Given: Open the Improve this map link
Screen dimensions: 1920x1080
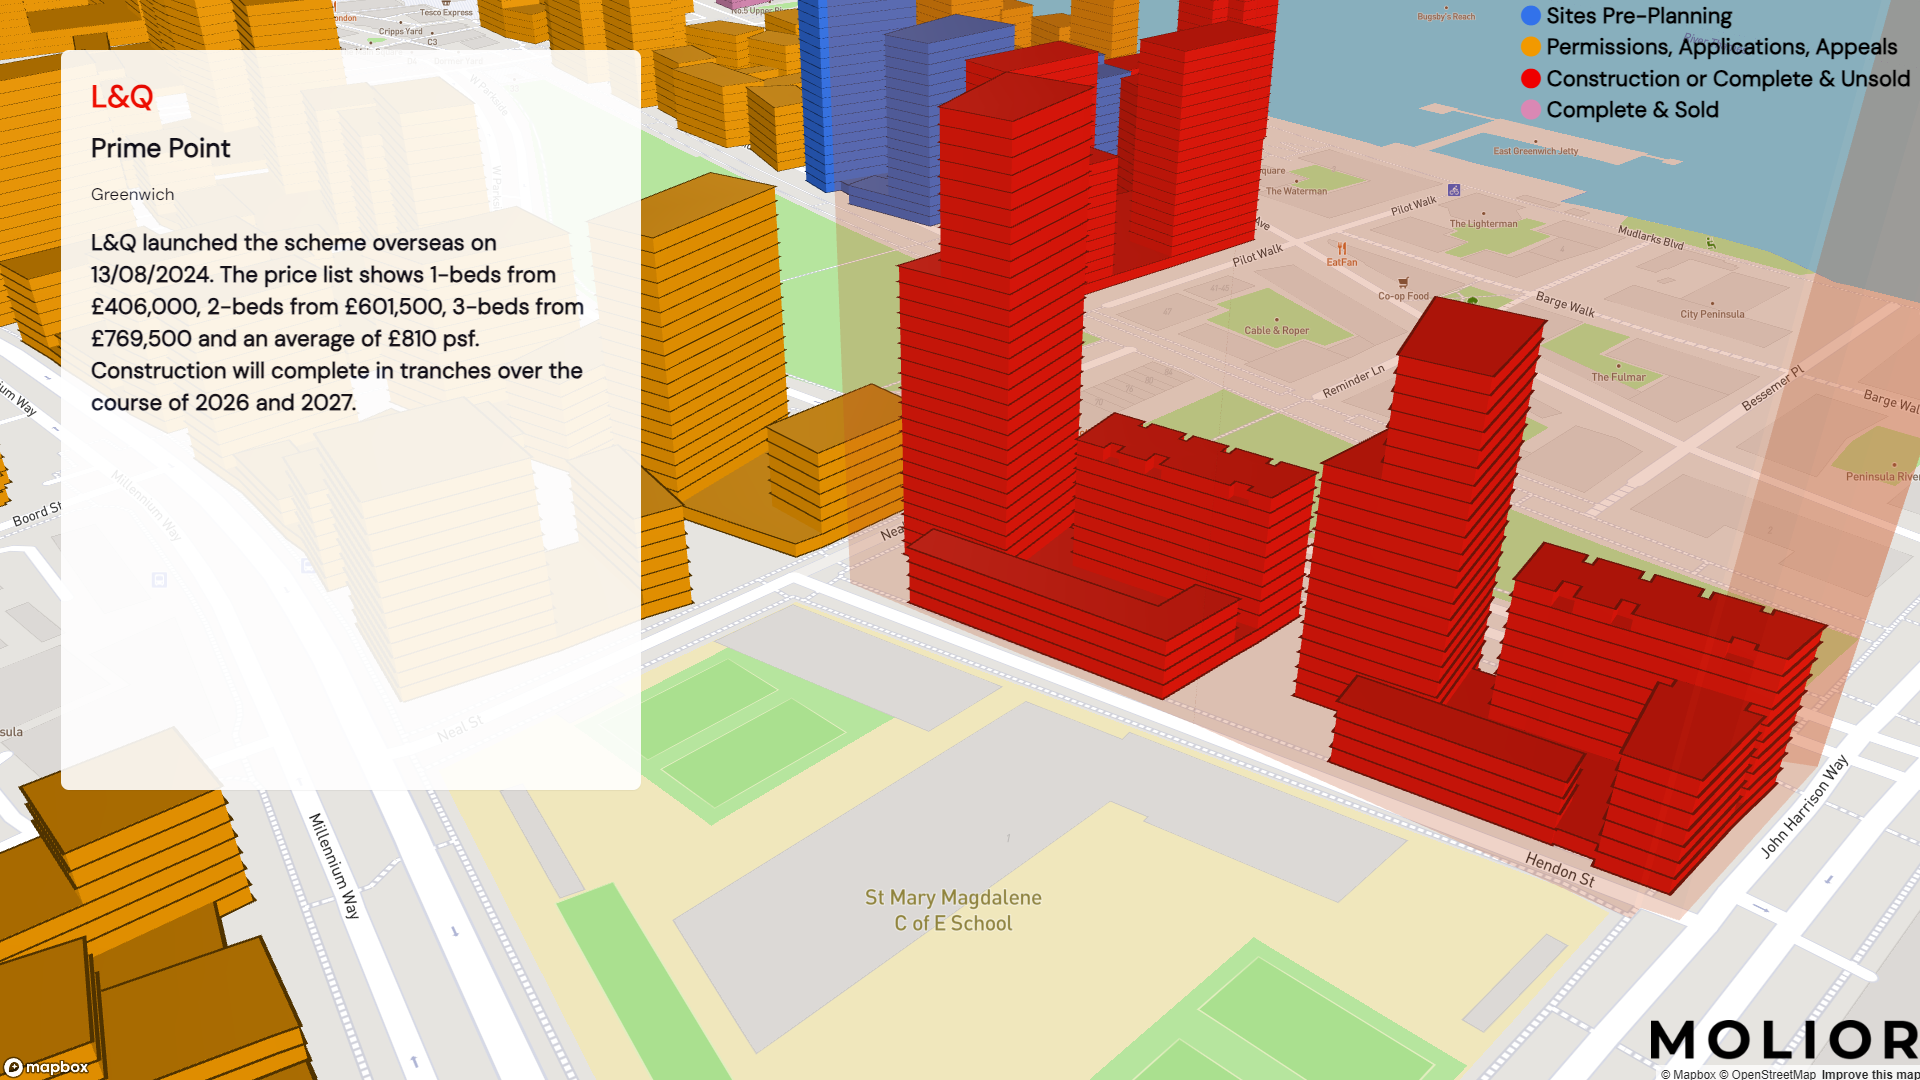Looking at the screenshot, I should tap(1870, 1074).
